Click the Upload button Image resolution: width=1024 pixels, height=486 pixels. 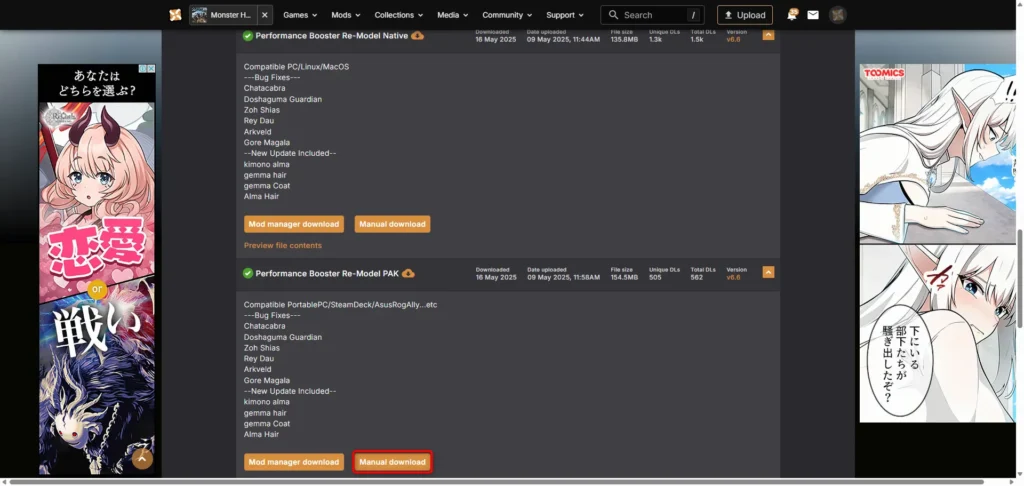(744, 15)
